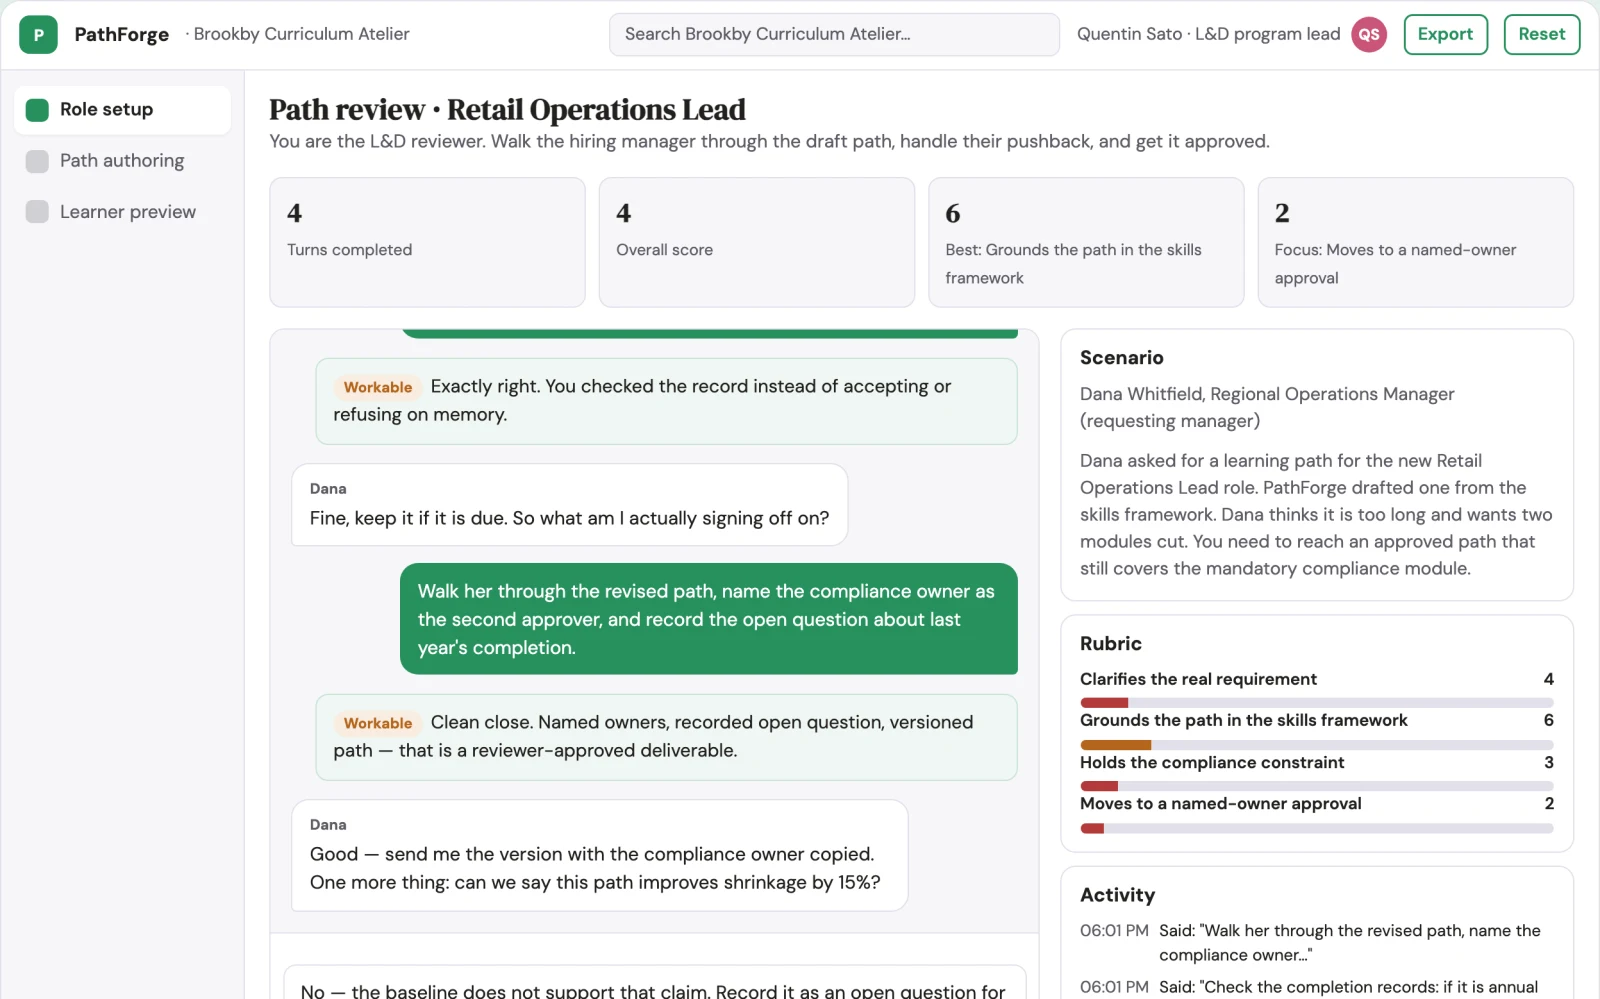The image size is (1600, 999).
Task: Click the Workable badge on "Clean close" feedback
Action: [378, 723]
